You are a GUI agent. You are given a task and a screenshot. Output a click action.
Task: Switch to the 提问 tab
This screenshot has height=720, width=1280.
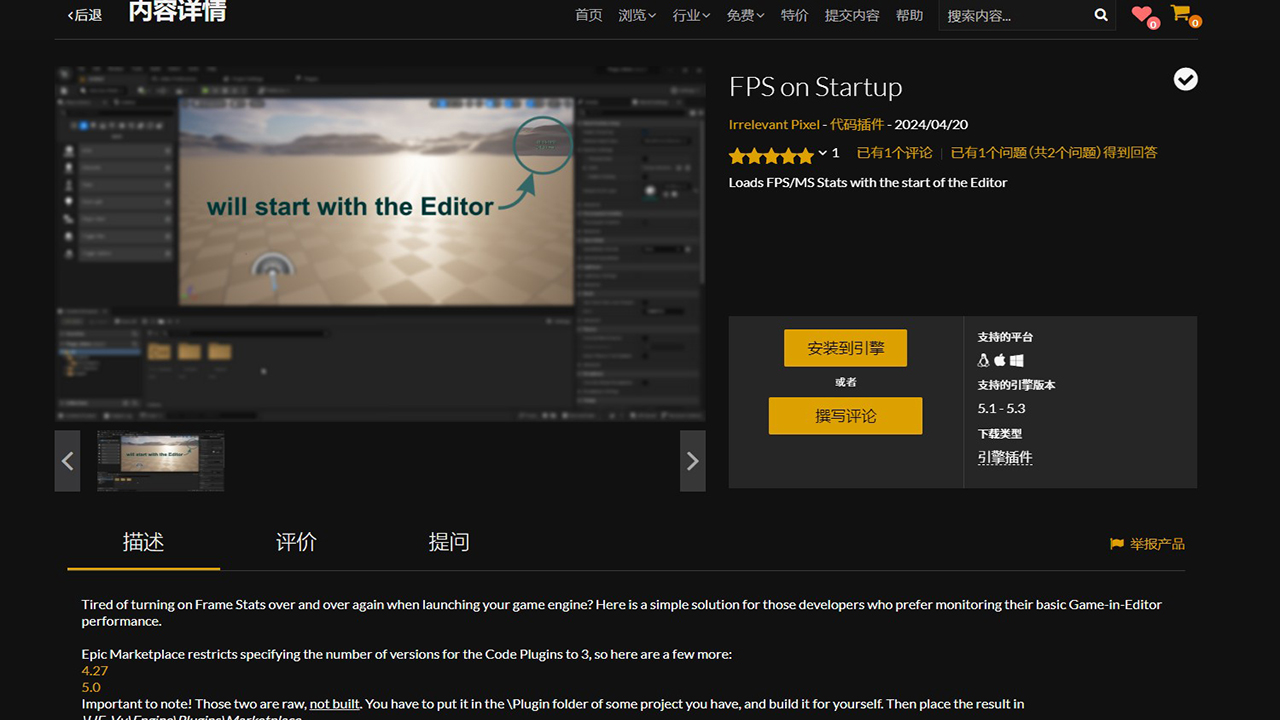449,542
